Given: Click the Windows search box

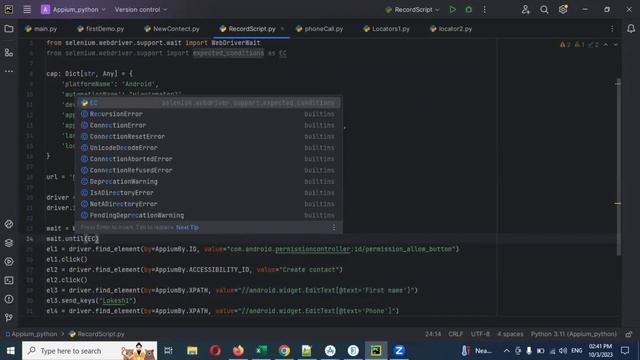Looking at the screenshot, I should point(89,351).
